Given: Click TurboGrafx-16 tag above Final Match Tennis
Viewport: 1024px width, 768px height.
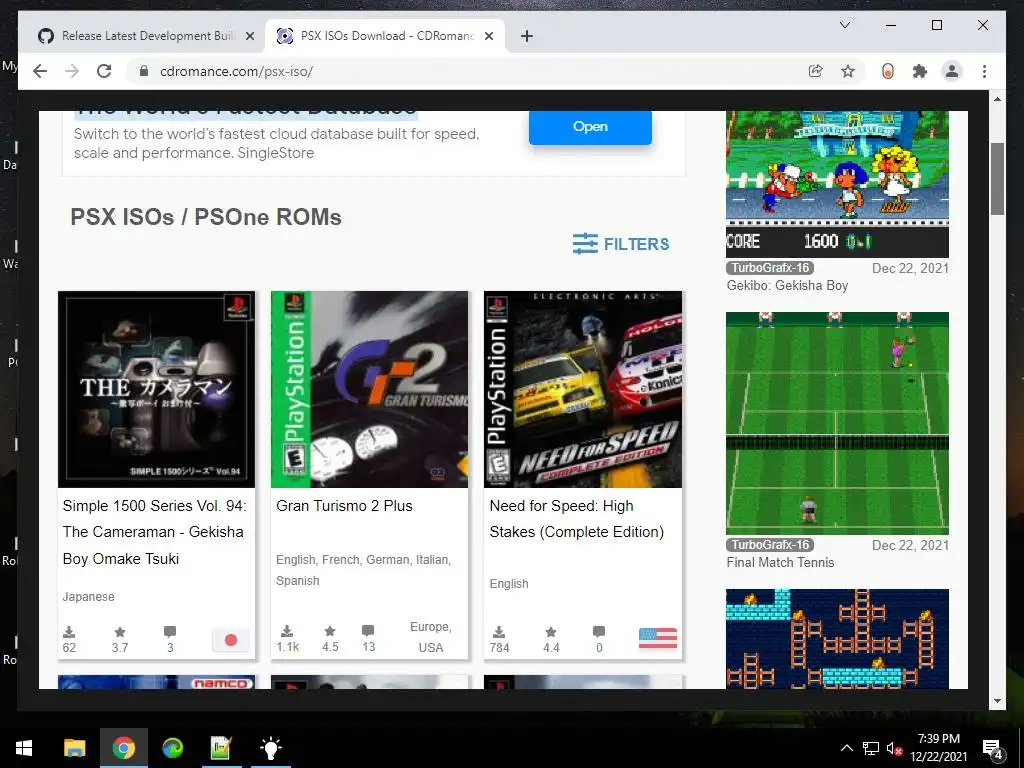Looking at the screenshot, I should tap(770, 545).
